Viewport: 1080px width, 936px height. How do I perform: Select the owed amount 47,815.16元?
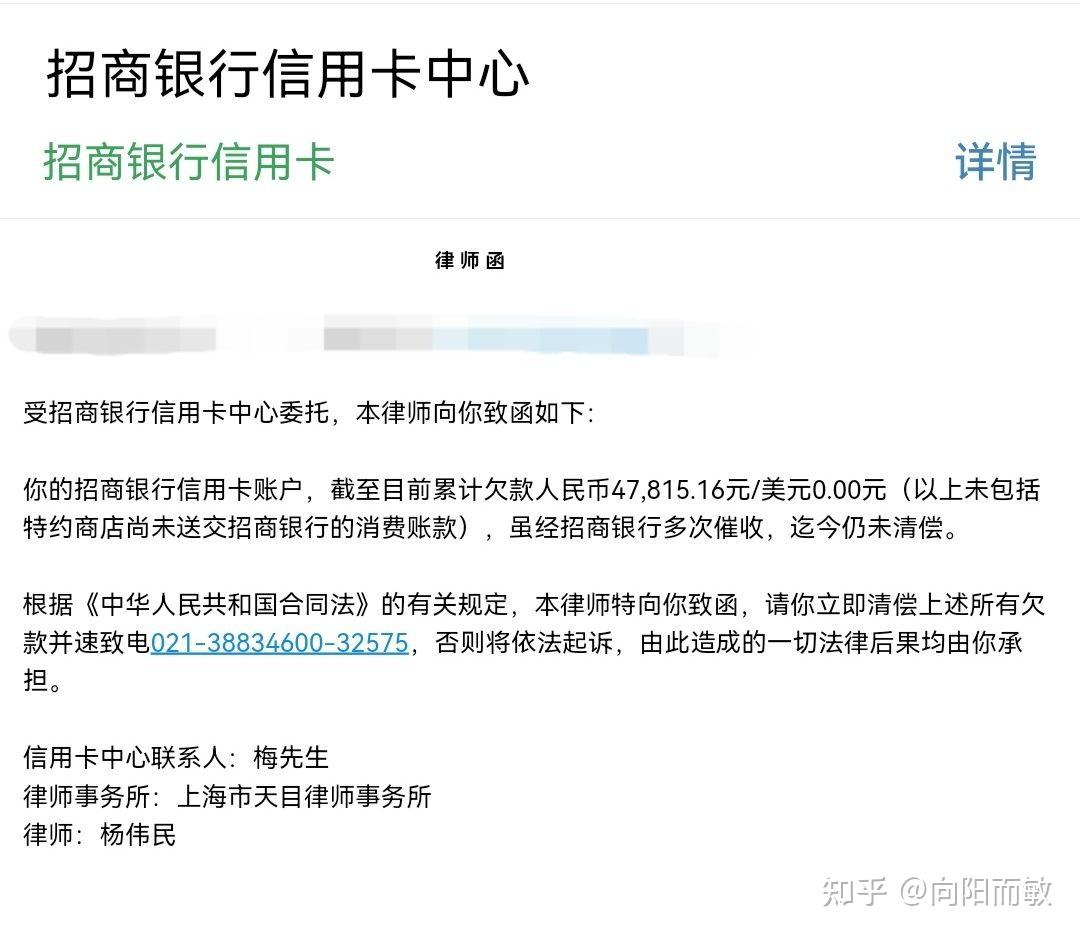coord(694,489)
